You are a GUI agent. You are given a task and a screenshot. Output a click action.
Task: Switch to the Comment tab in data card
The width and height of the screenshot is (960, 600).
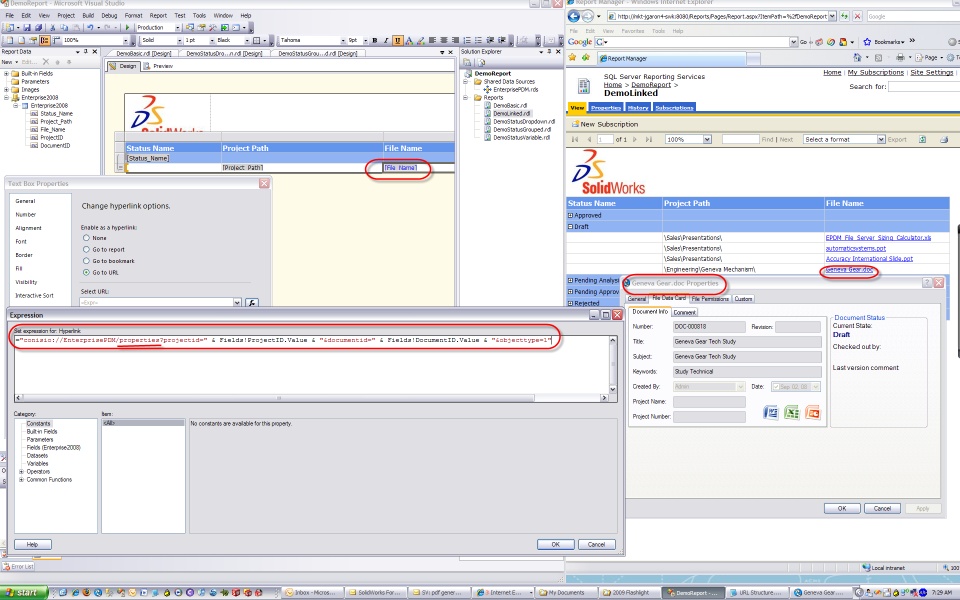pos(684,312)
